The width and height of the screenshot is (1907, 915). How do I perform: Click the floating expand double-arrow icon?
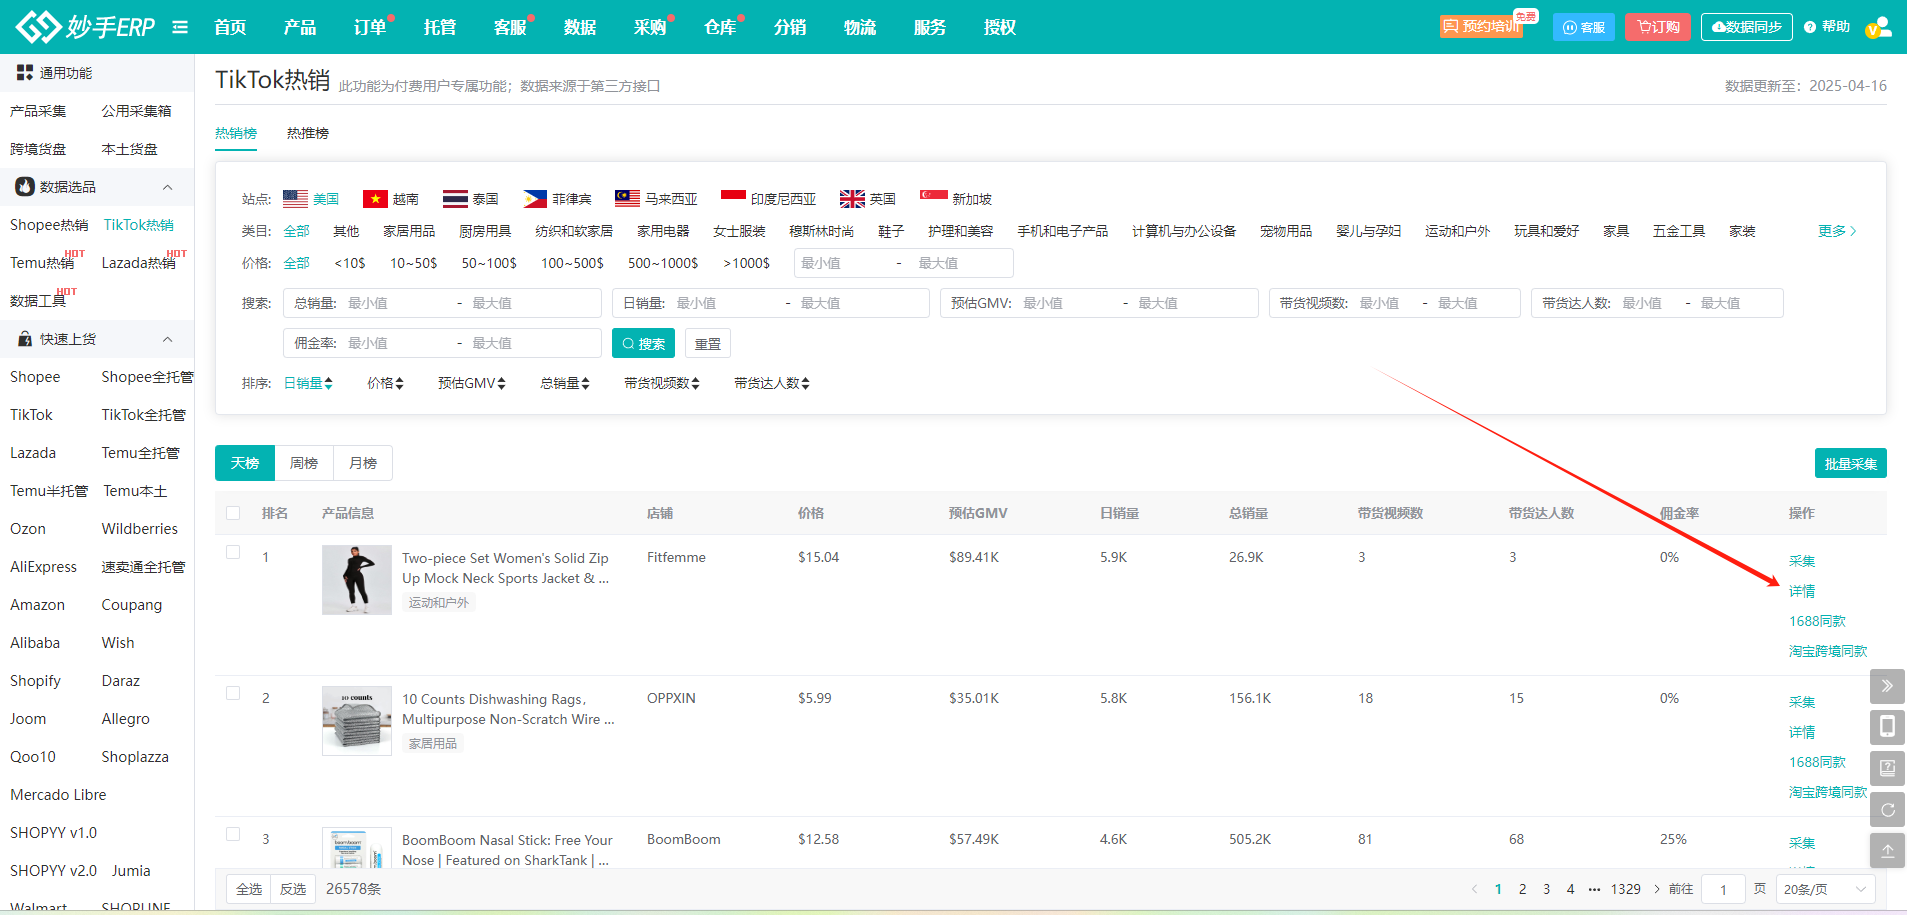click(1887, 686)
